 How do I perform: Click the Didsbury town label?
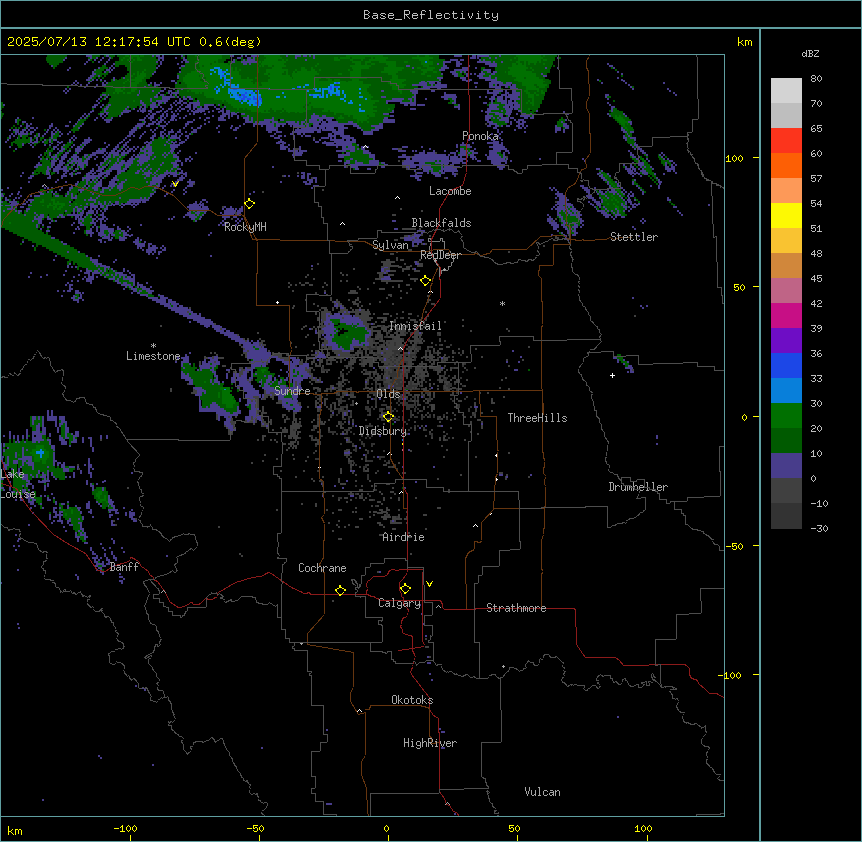383,431
